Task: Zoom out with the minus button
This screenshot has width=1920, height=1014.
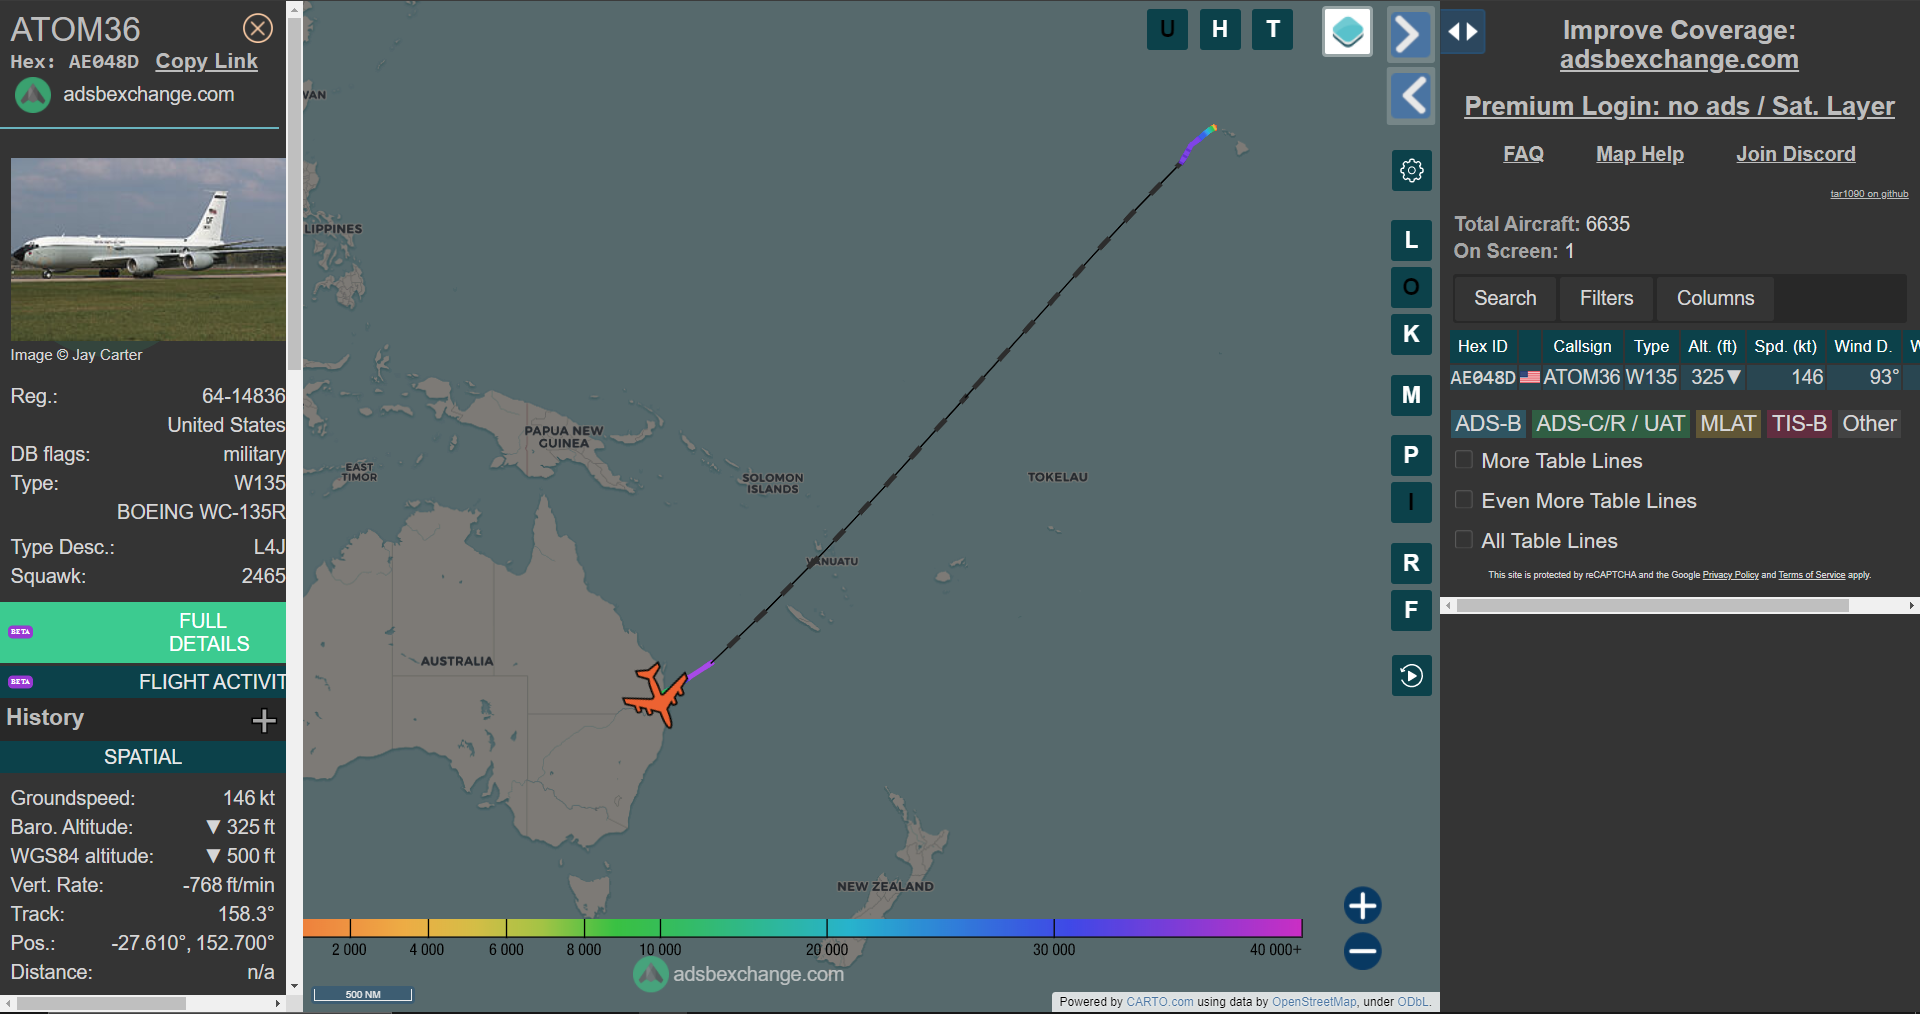Action: 1362,951
